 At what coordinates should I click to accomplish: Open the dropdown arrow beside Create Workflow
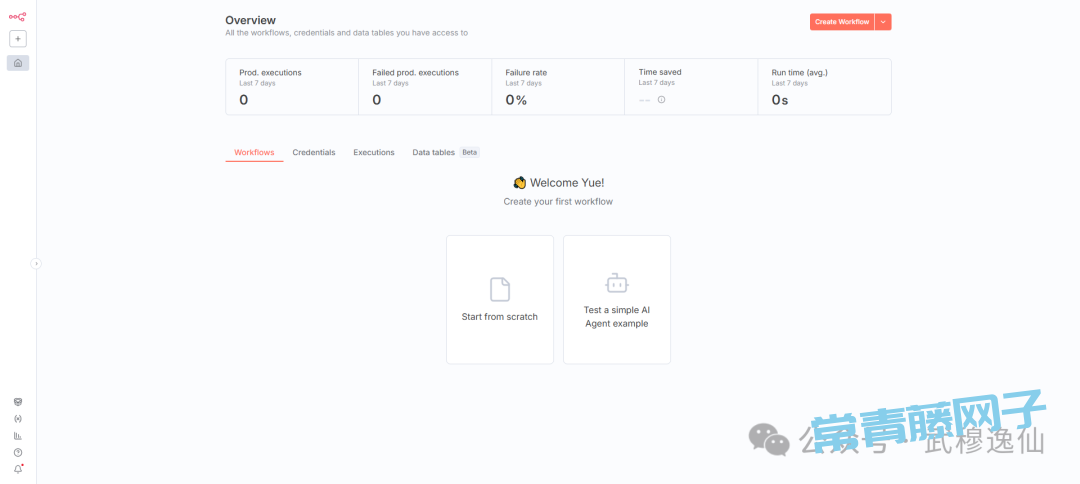coord(883,22)
